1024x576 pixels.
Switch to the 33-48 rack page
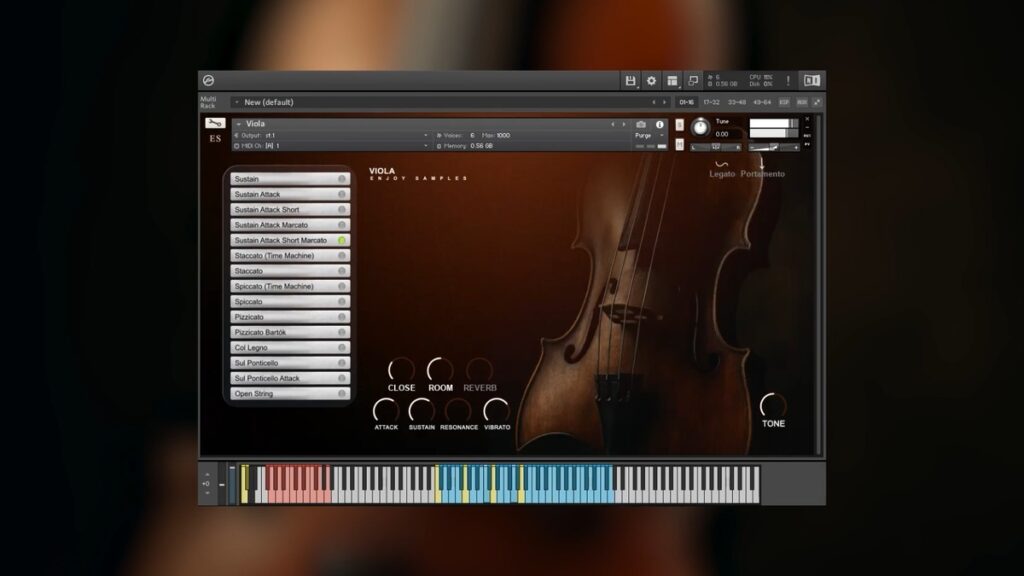pos(737,102)
